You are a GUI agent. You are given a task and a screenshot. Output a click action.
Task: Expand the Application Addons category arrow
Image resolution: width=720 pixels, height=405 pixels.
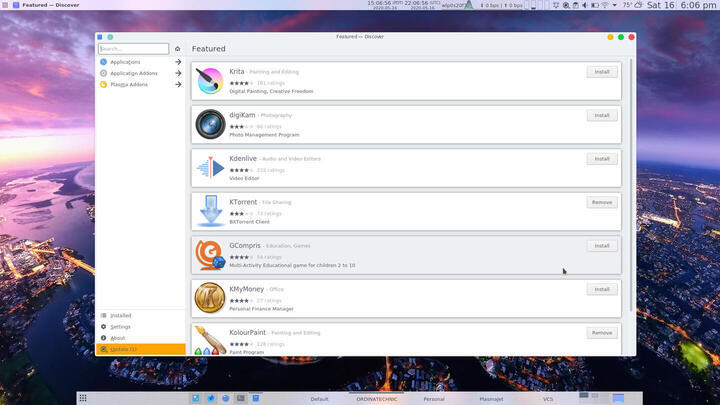(178, 73)
